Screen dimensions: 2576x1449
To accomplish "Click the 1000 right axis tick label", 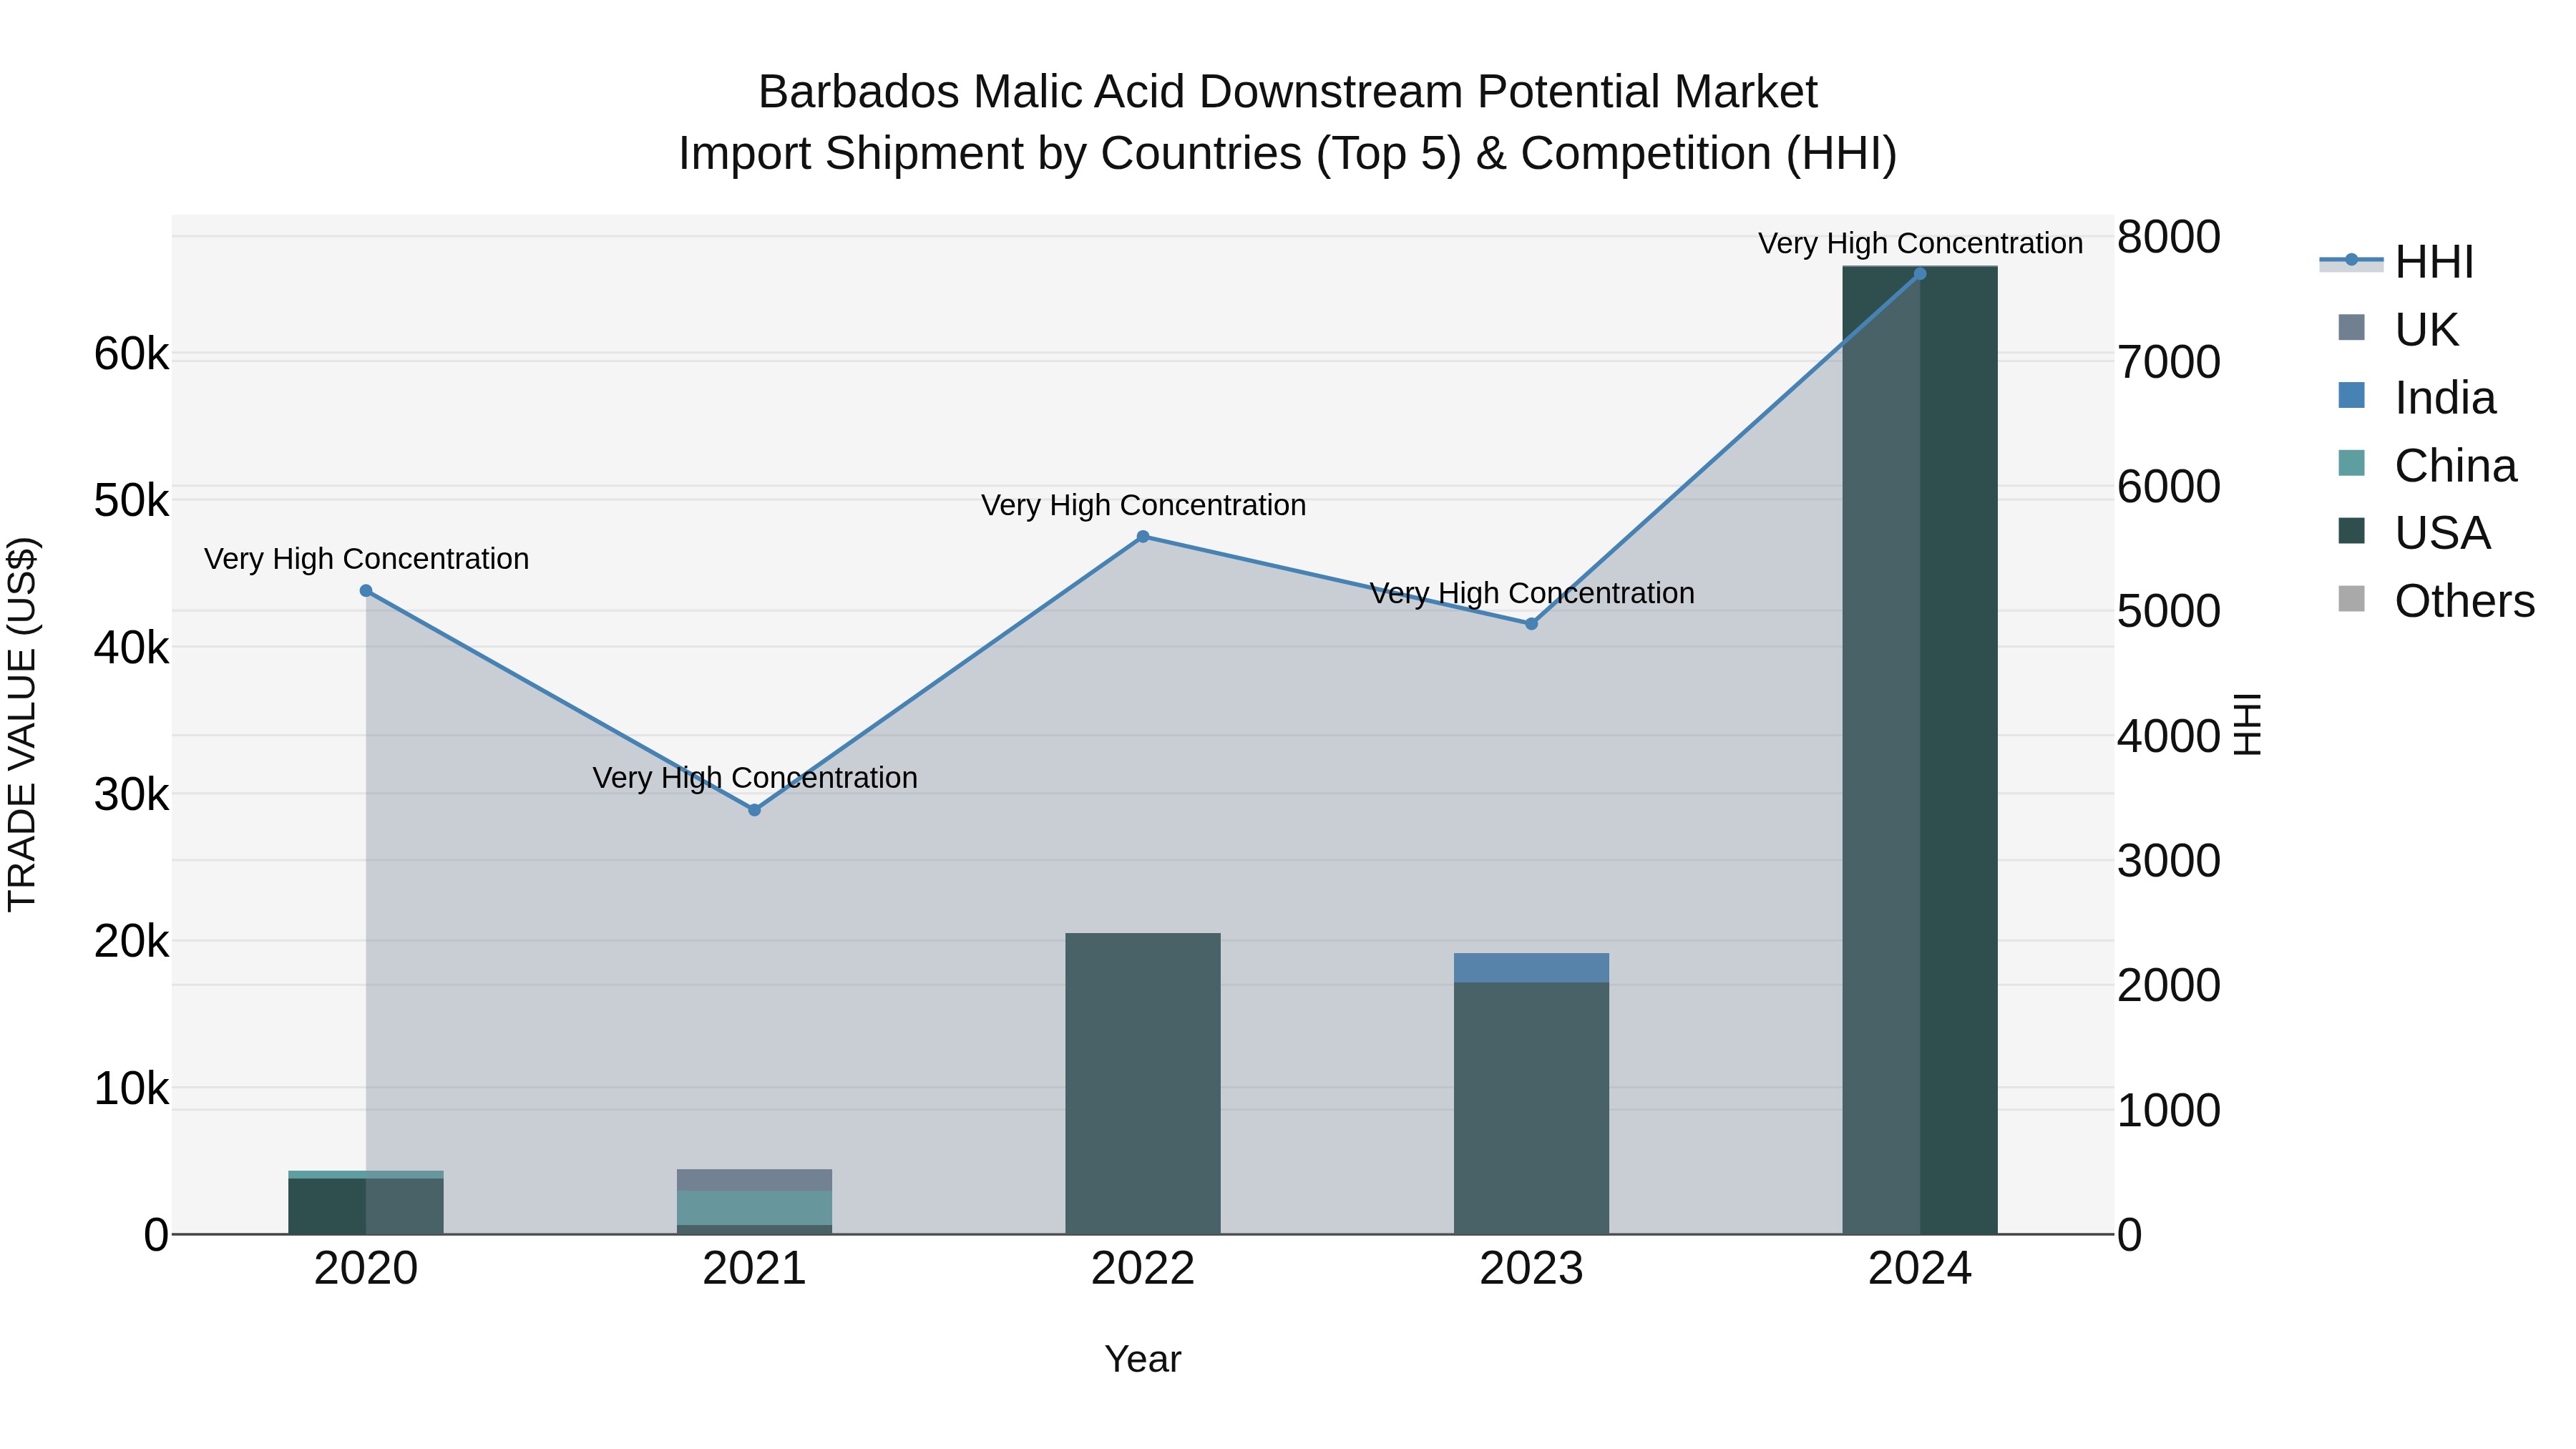I will [x=2169, y=1111].
